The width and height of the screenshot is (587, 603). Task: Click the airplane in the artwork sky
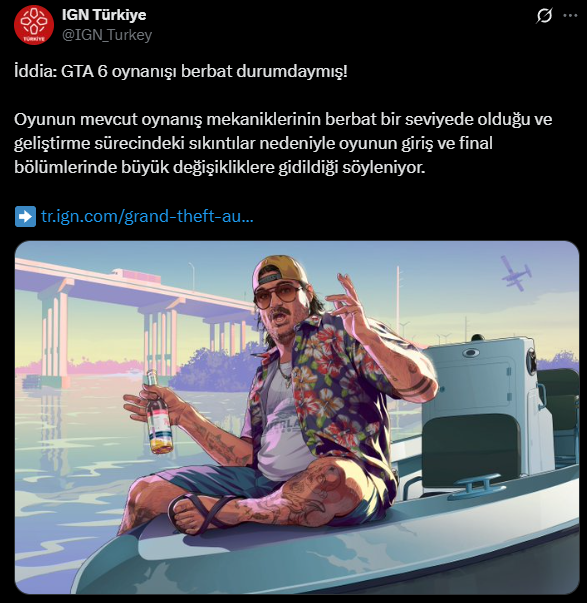[516, 273]
